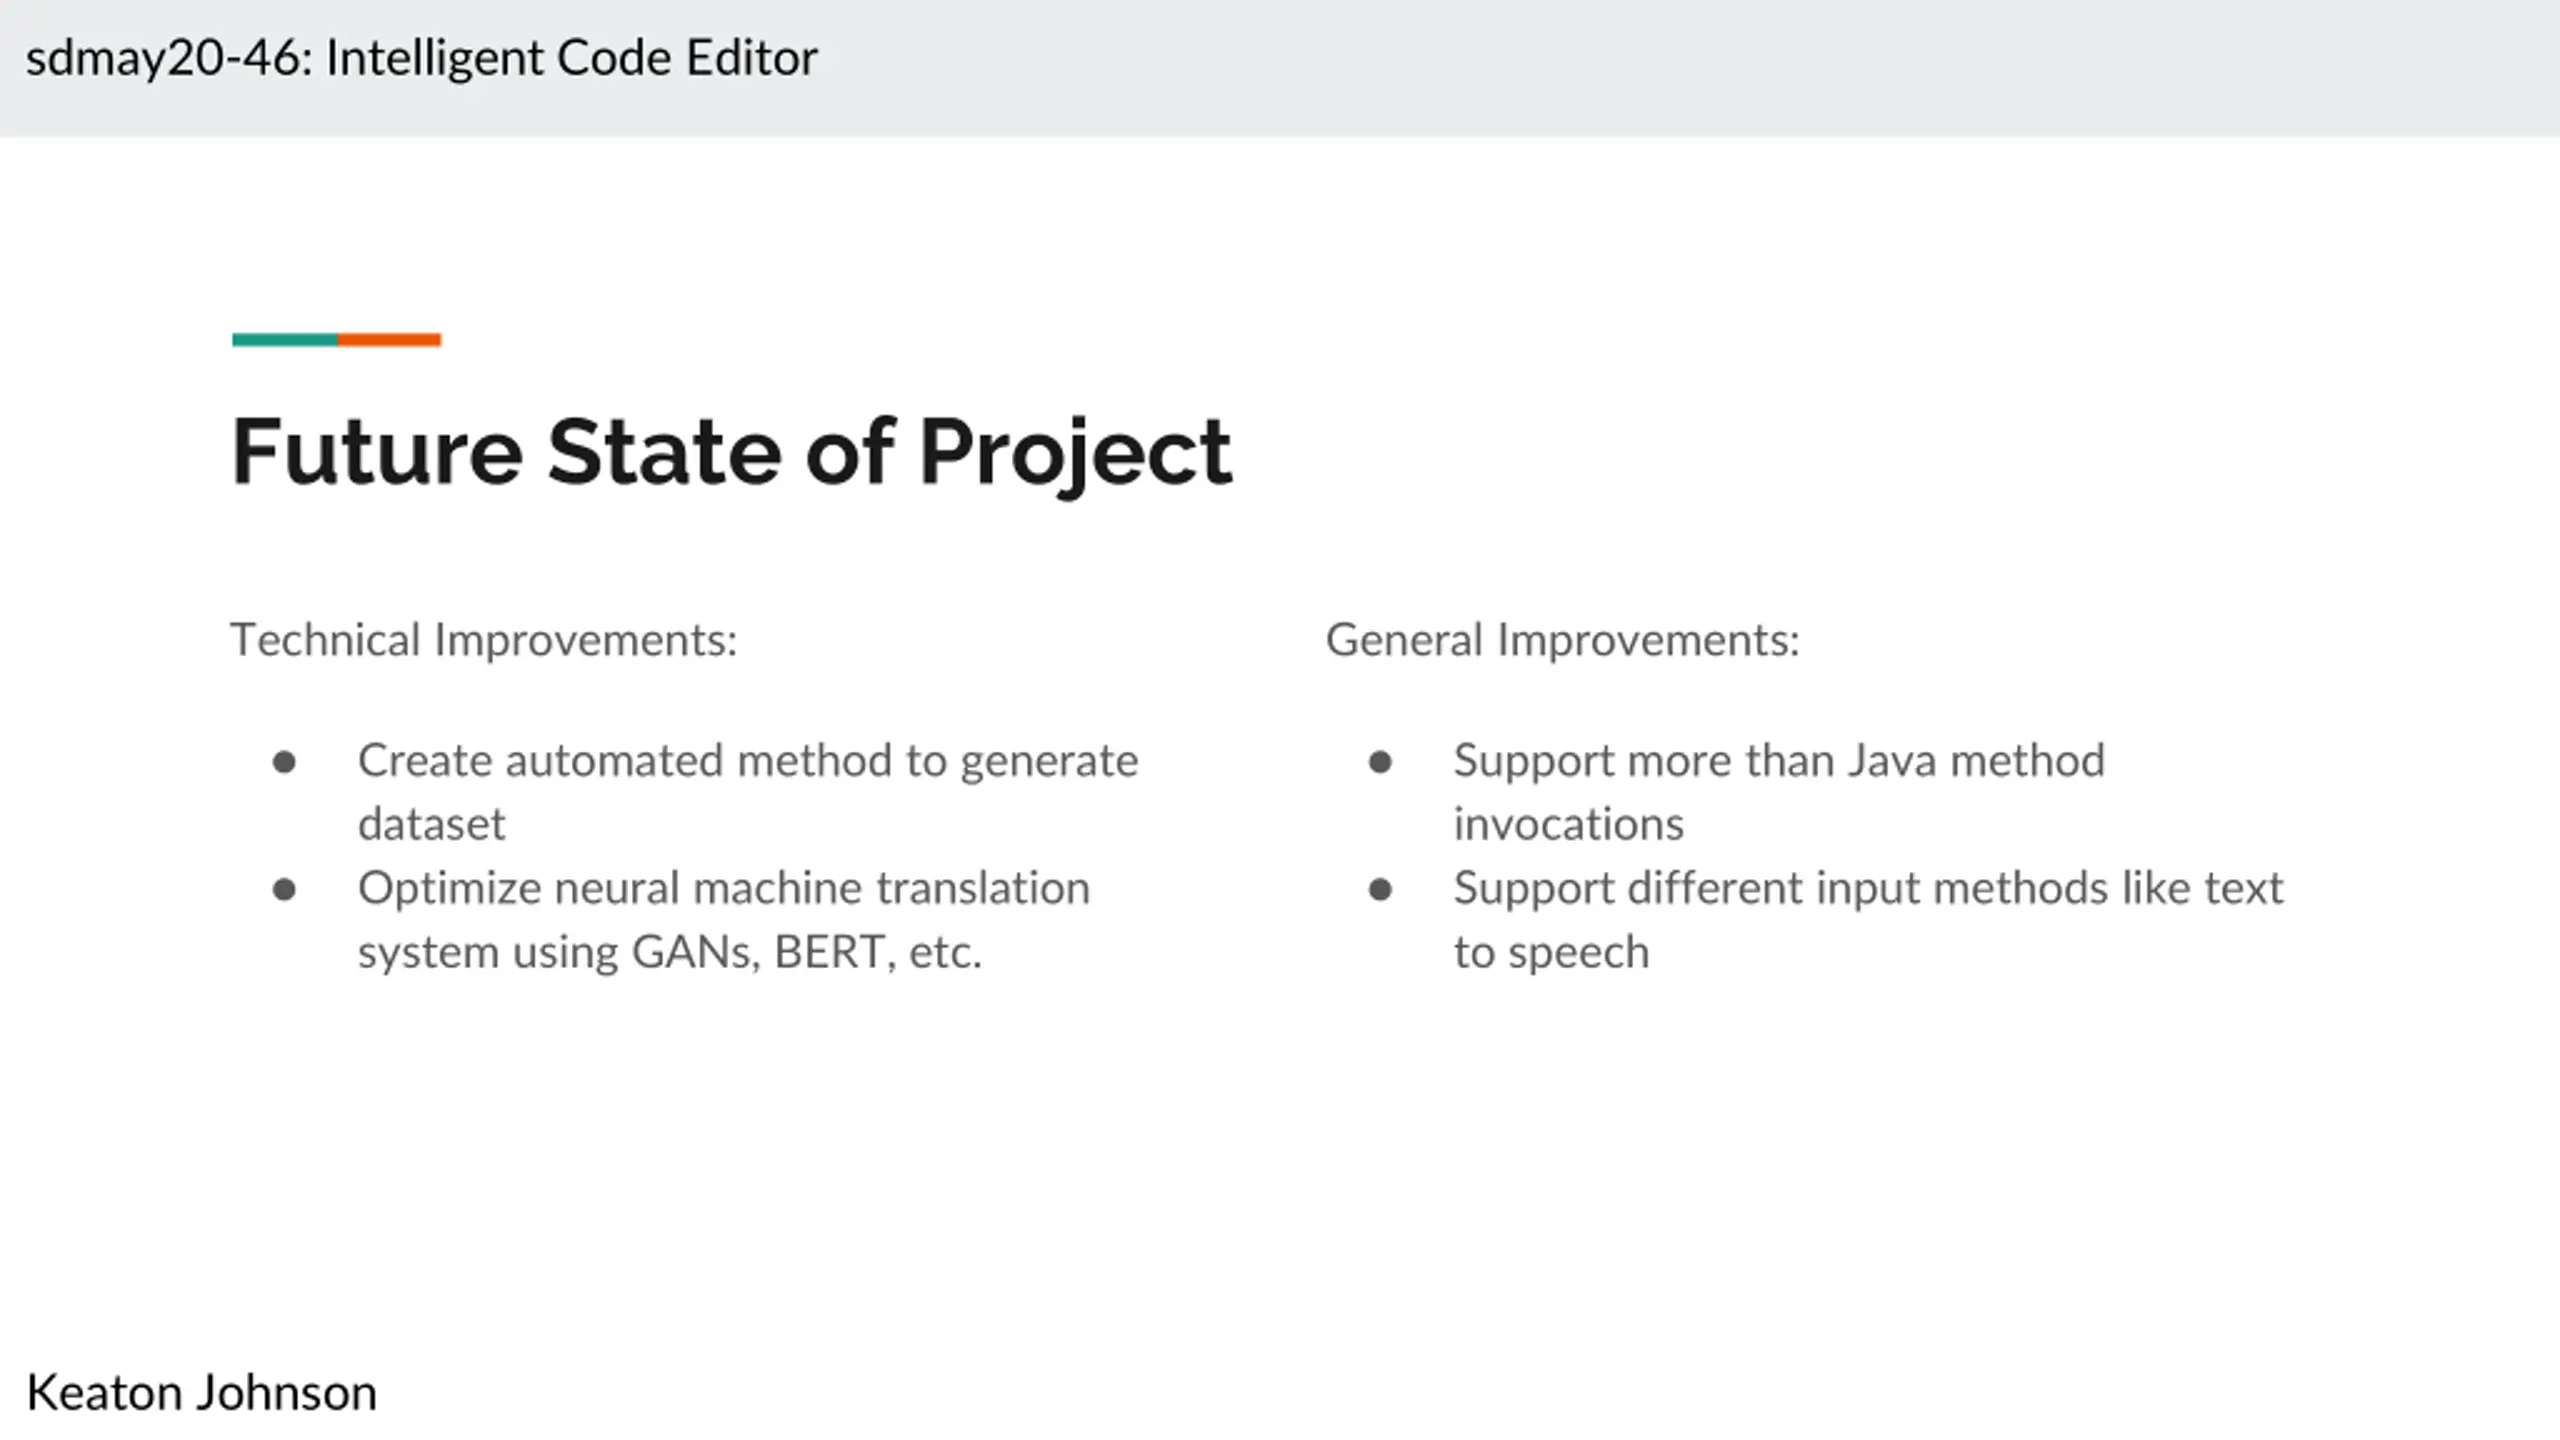Click the word "GANs" in second bullet
This screenshot has height=1440, width=2560.
695,952
